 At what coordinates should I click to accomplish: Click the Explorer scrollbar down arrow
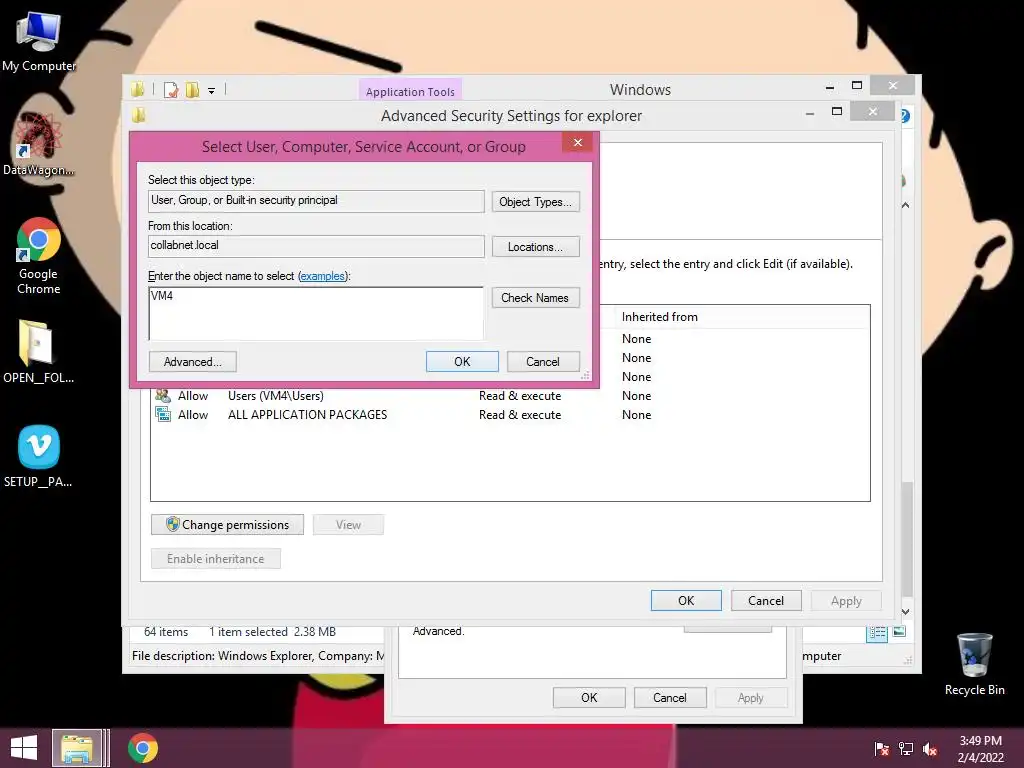(x=906, y=611)
